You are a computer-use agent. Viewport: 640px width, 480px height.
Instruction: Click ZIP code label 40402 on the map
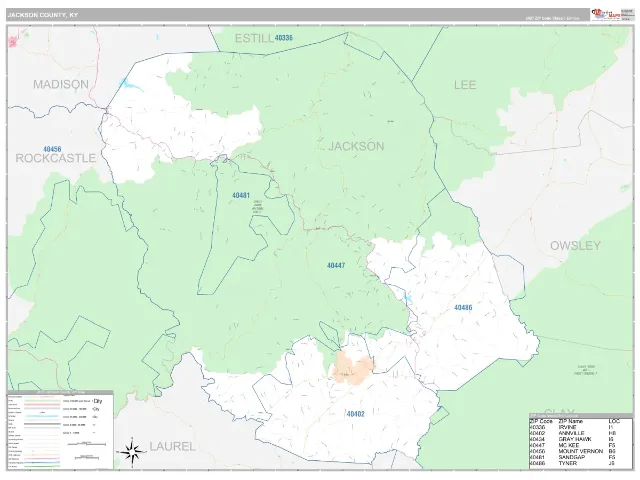click(x=356, y=414)
